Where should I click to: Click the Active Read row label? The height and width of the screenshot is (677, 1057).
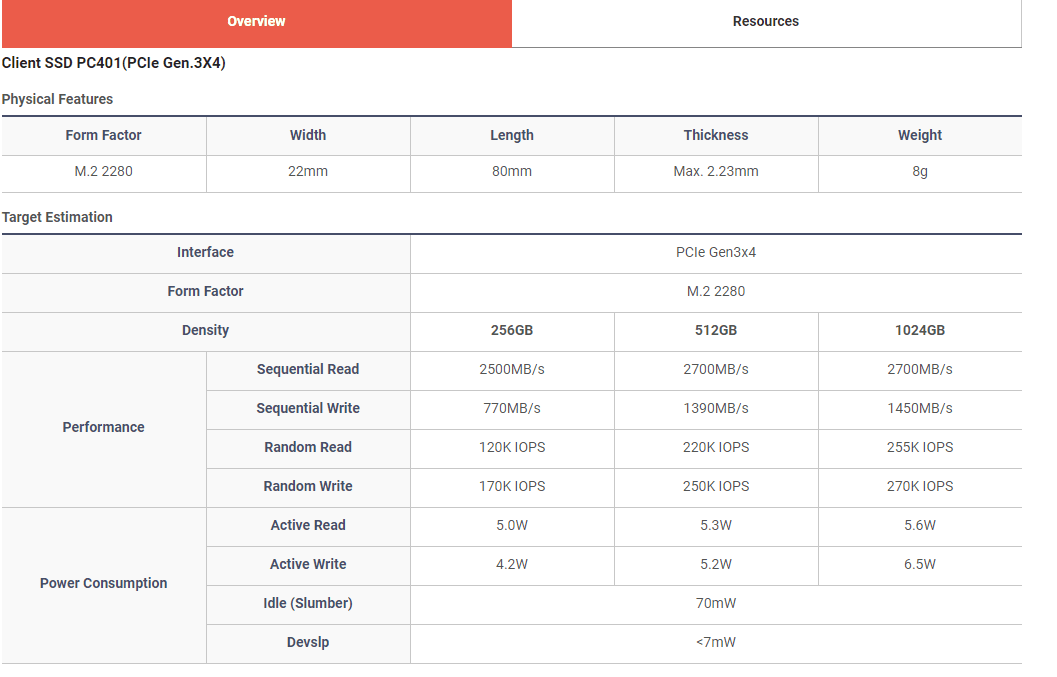[x=308, y=525]
